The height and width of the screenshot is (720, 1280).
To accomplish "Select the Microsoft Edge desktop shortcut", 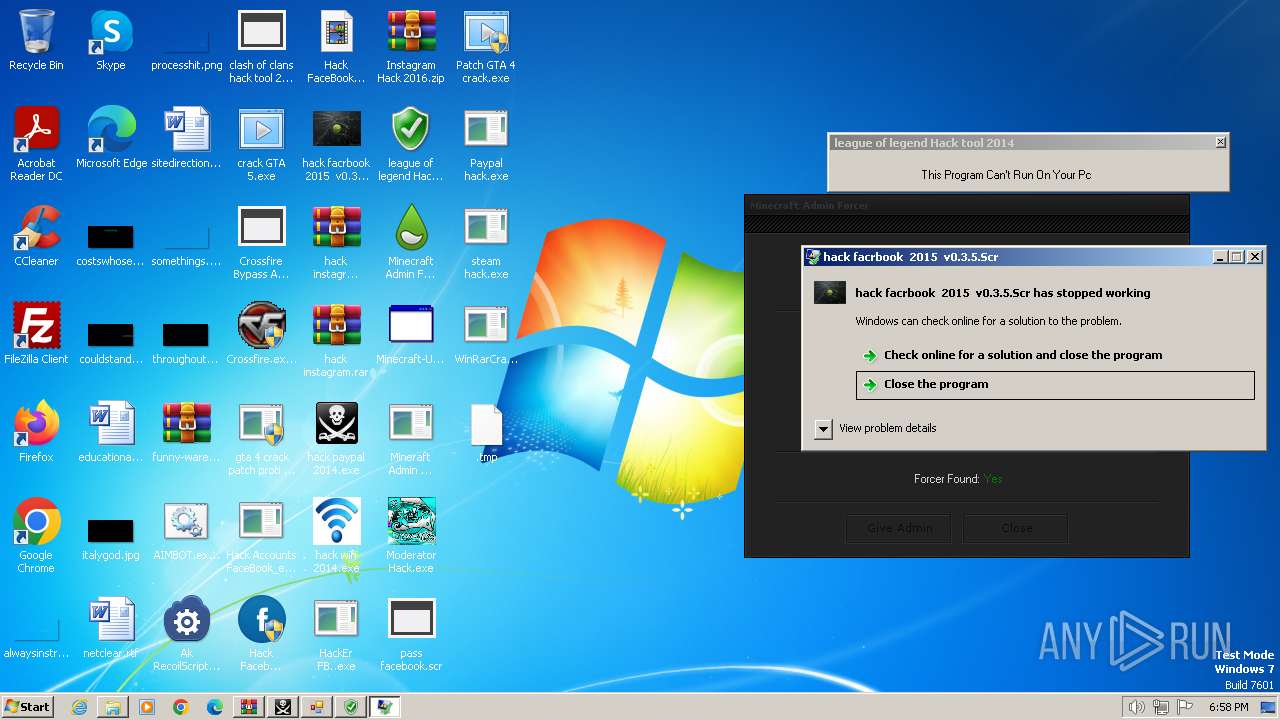I will pos(111,138).
